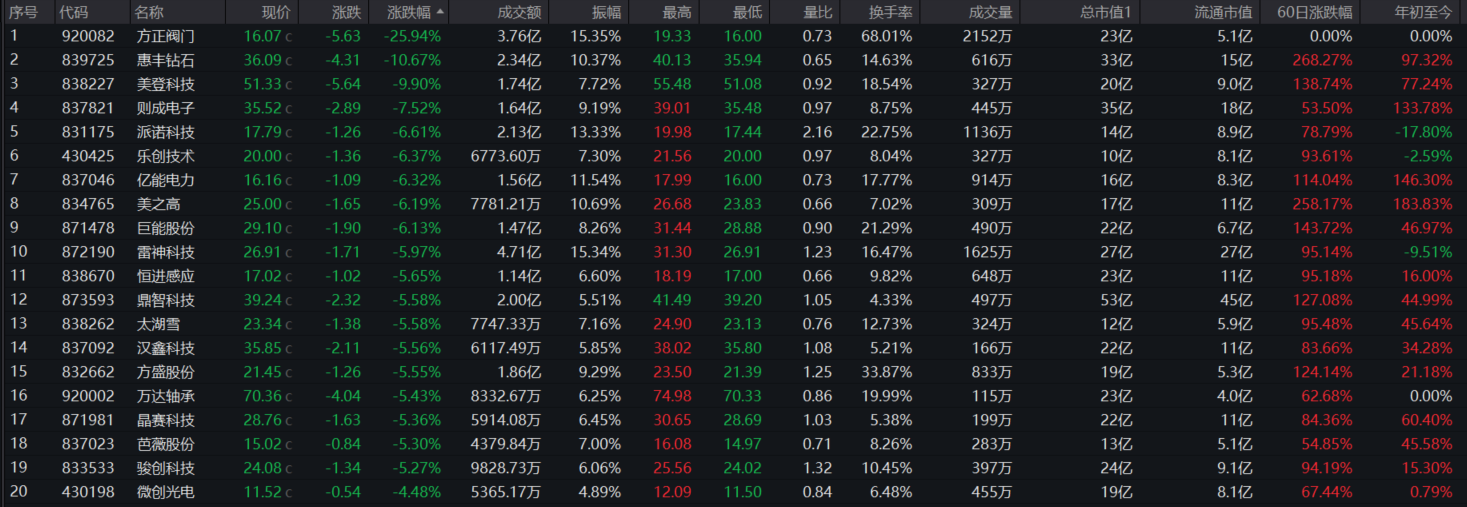The image size is (1467, 507).
Task: Click the 成交额 column header
Action: click(519, 12)
